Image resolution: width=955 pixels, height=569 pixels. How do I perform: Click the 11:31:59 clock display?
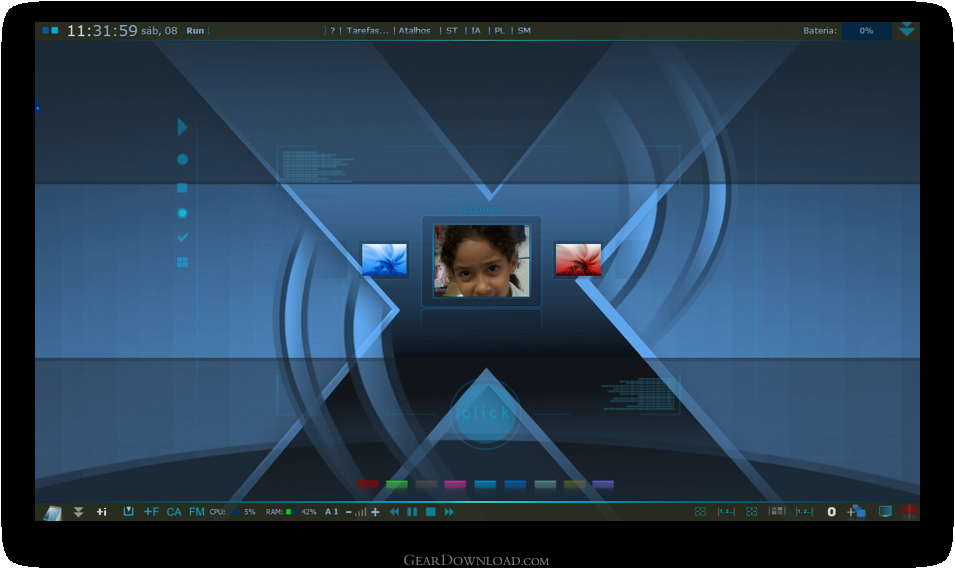[x=102, y=30]
